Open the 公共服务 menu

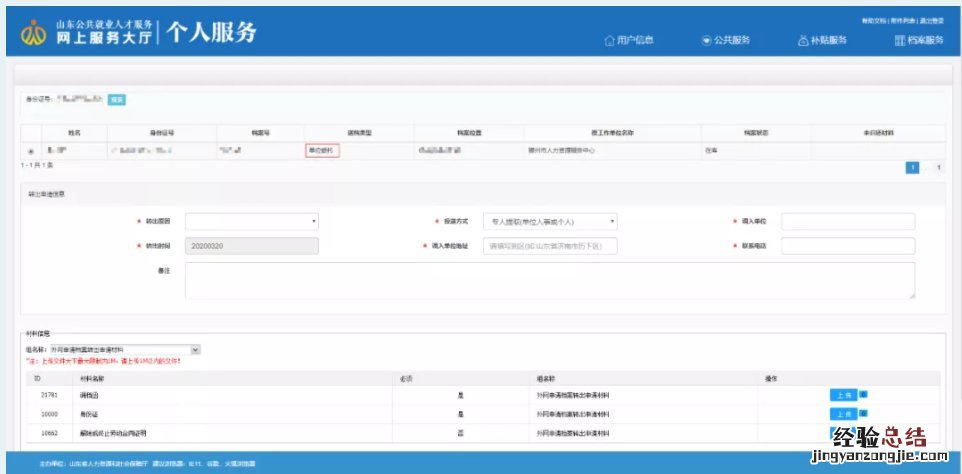click(725, 41)
